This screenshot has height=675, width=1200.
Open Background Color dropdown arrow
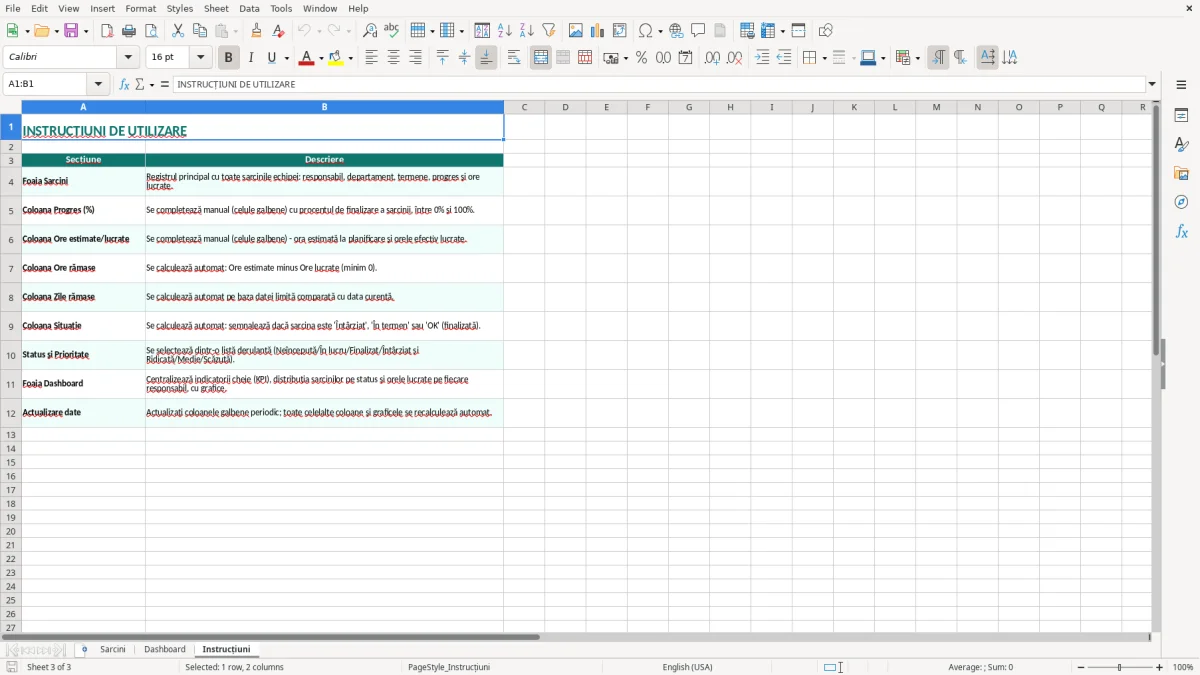[350, 58]
